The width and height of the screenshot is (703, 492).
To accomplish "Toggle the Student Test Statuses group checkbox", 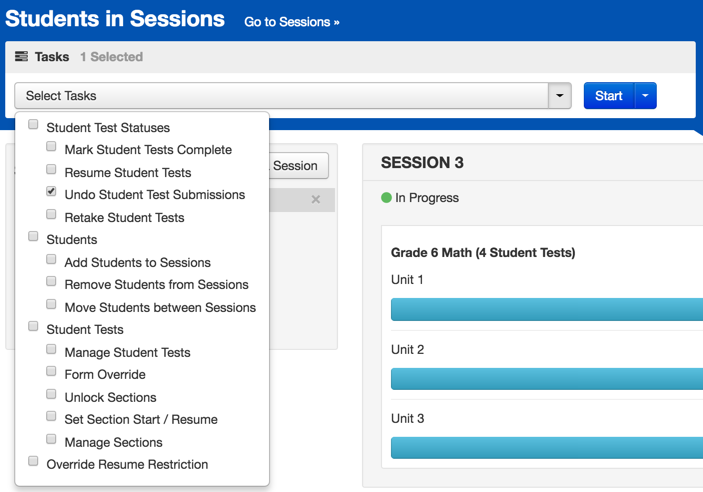I will (33, 125).
